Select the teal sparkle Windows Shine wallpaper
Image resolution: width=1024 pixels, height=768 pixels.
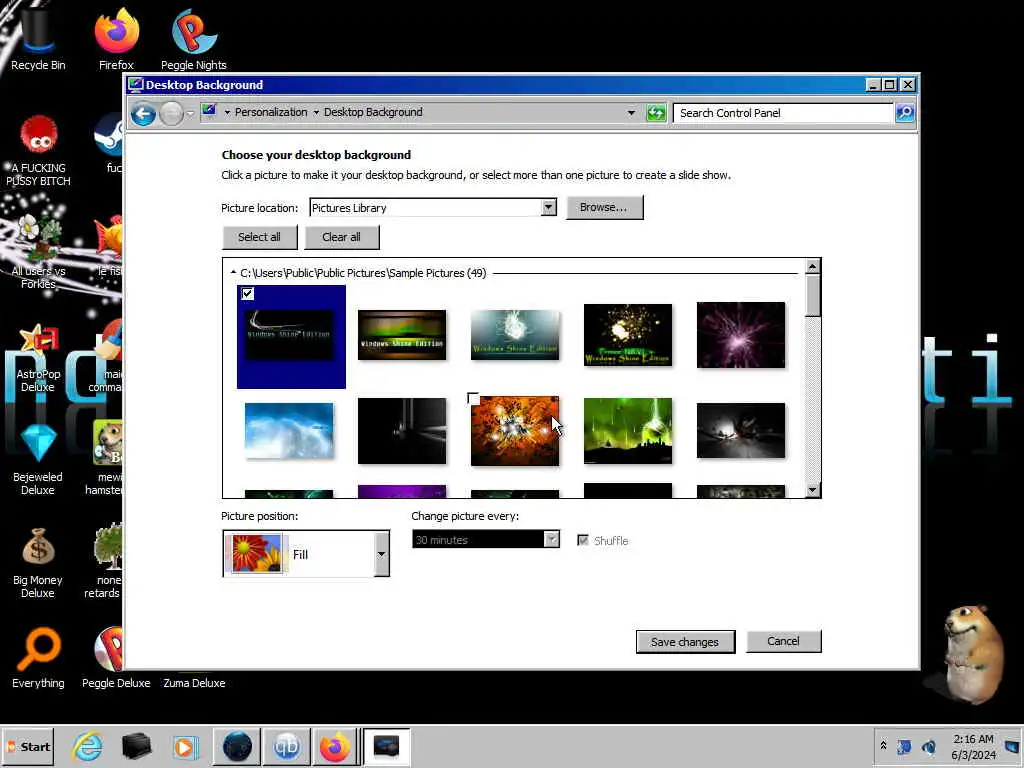(x=515, y=335)
